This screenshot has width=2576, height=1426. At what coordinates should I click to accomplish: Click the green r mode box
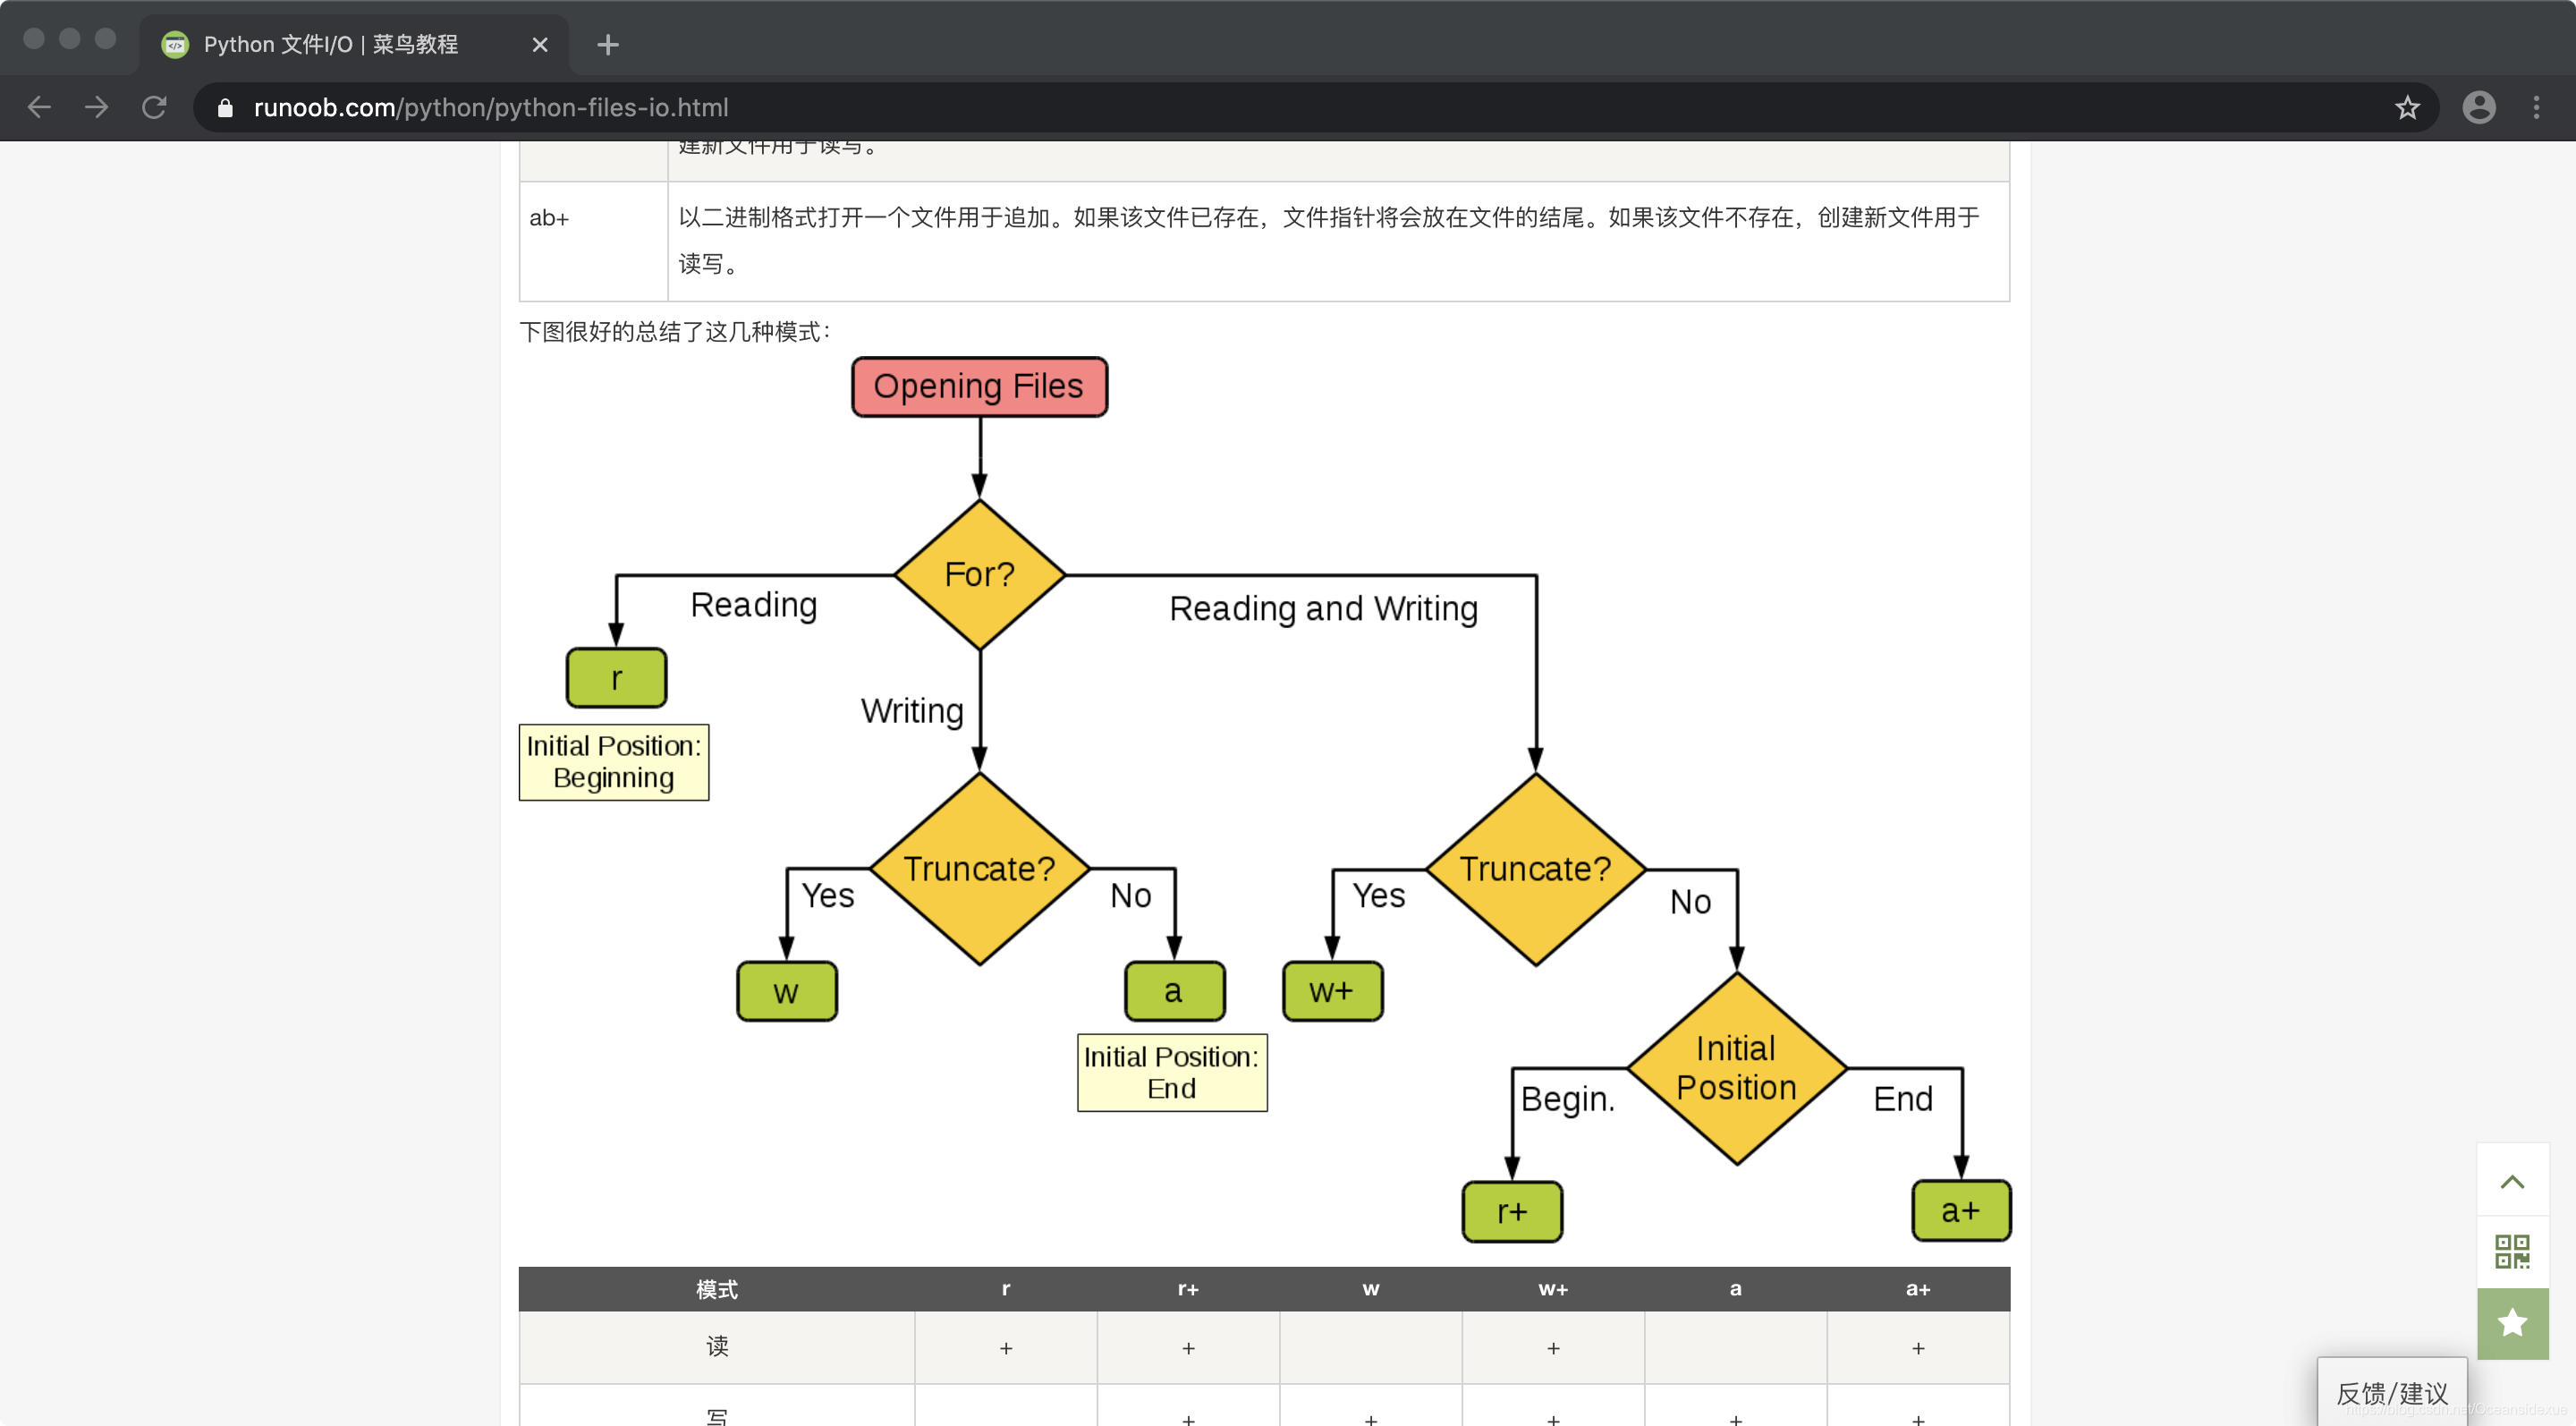click(616, 678)
